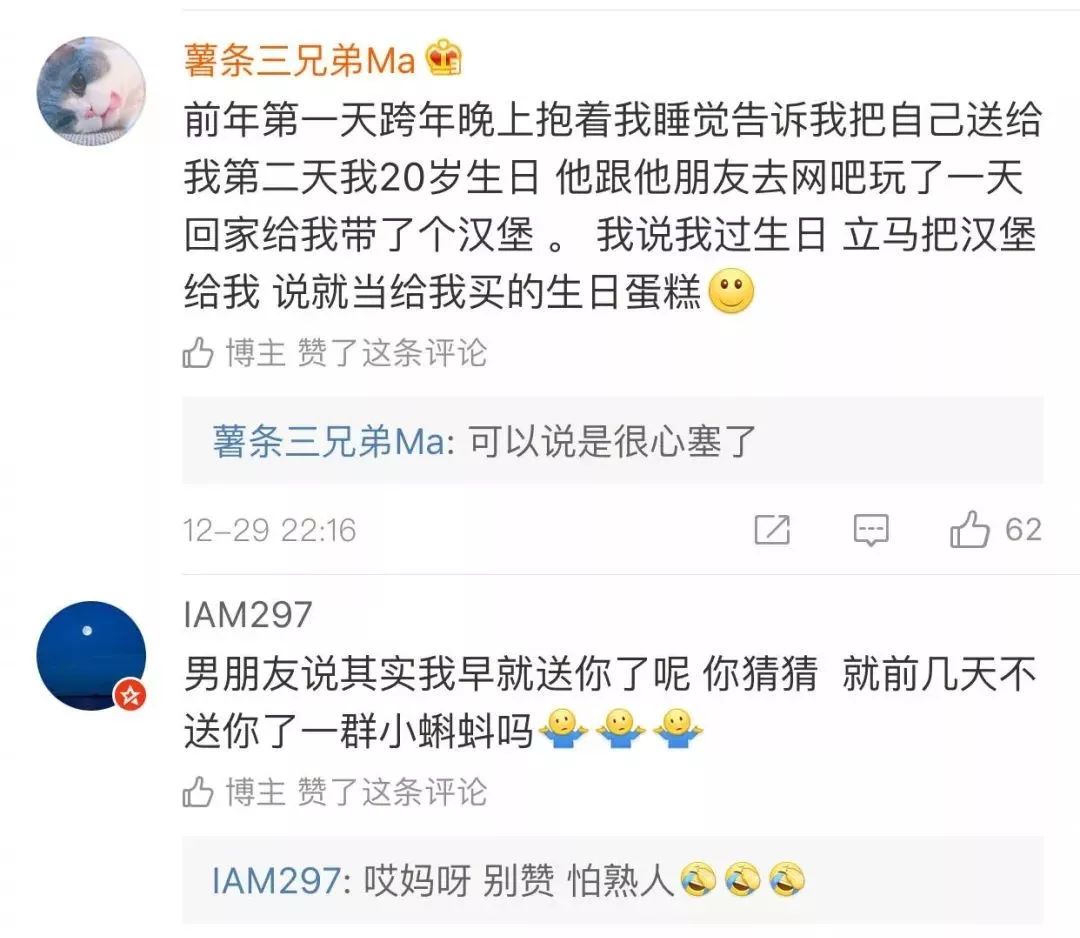1080x938 pixels.
Task: Open the 薯条三兄弟Ma username in orange
Action: (x=300, y=60)
